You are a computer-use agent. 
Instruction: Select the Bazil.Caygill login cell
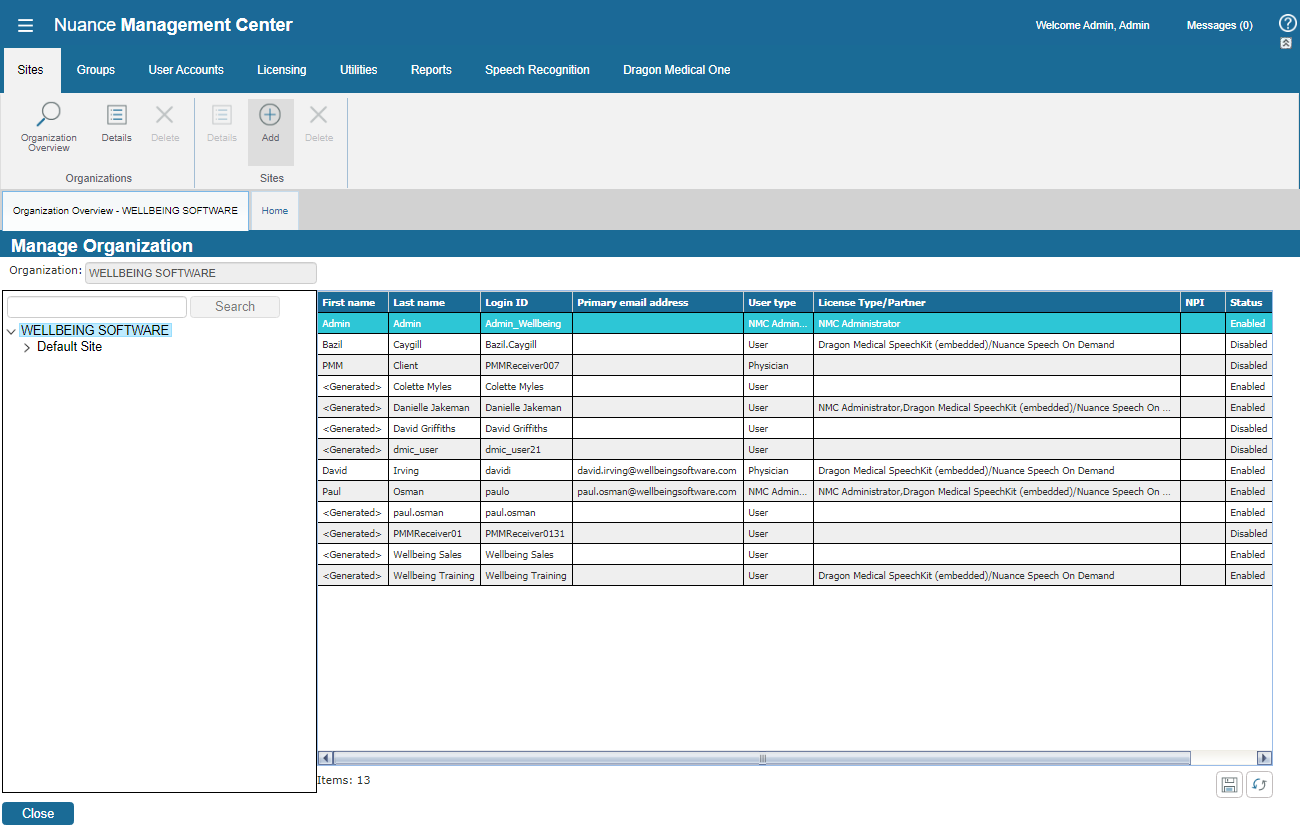[x=526, y=344]
